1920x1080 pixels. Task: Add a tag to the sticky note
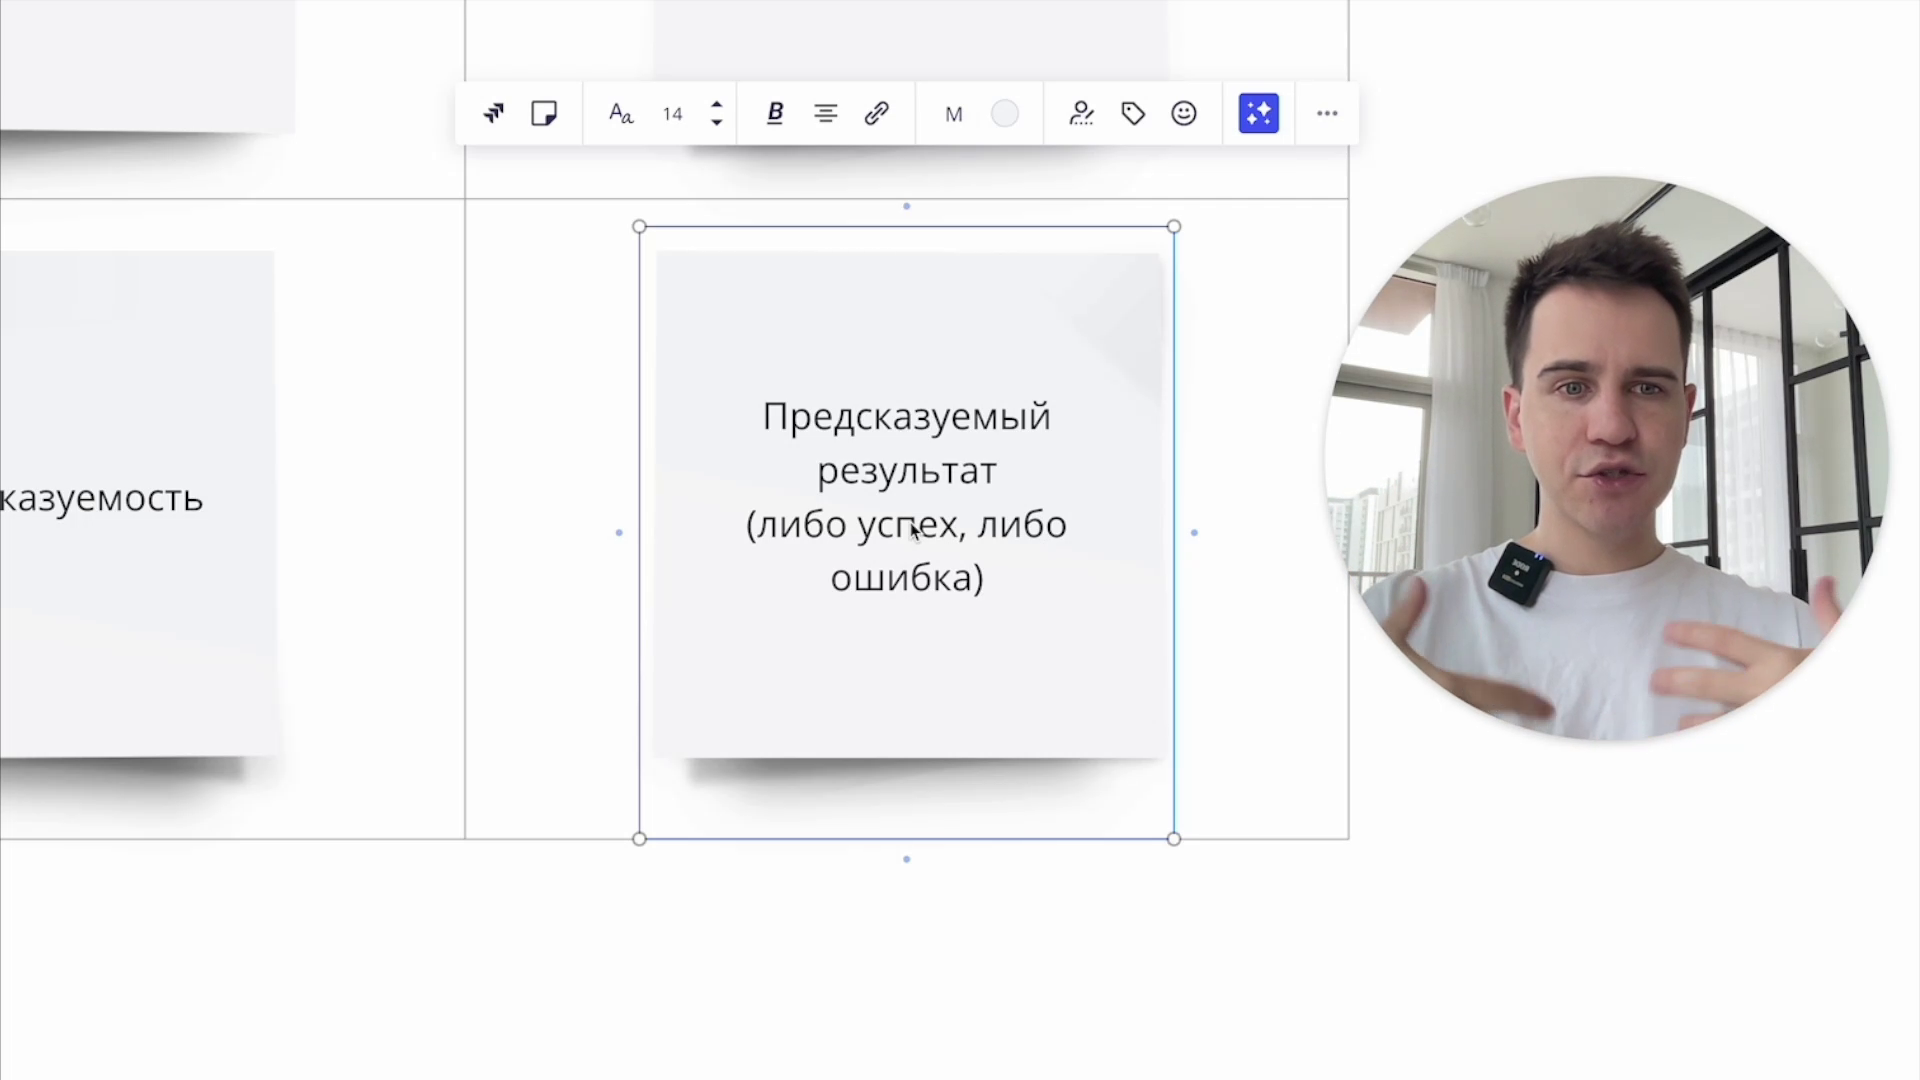[x=1132, y=113]
